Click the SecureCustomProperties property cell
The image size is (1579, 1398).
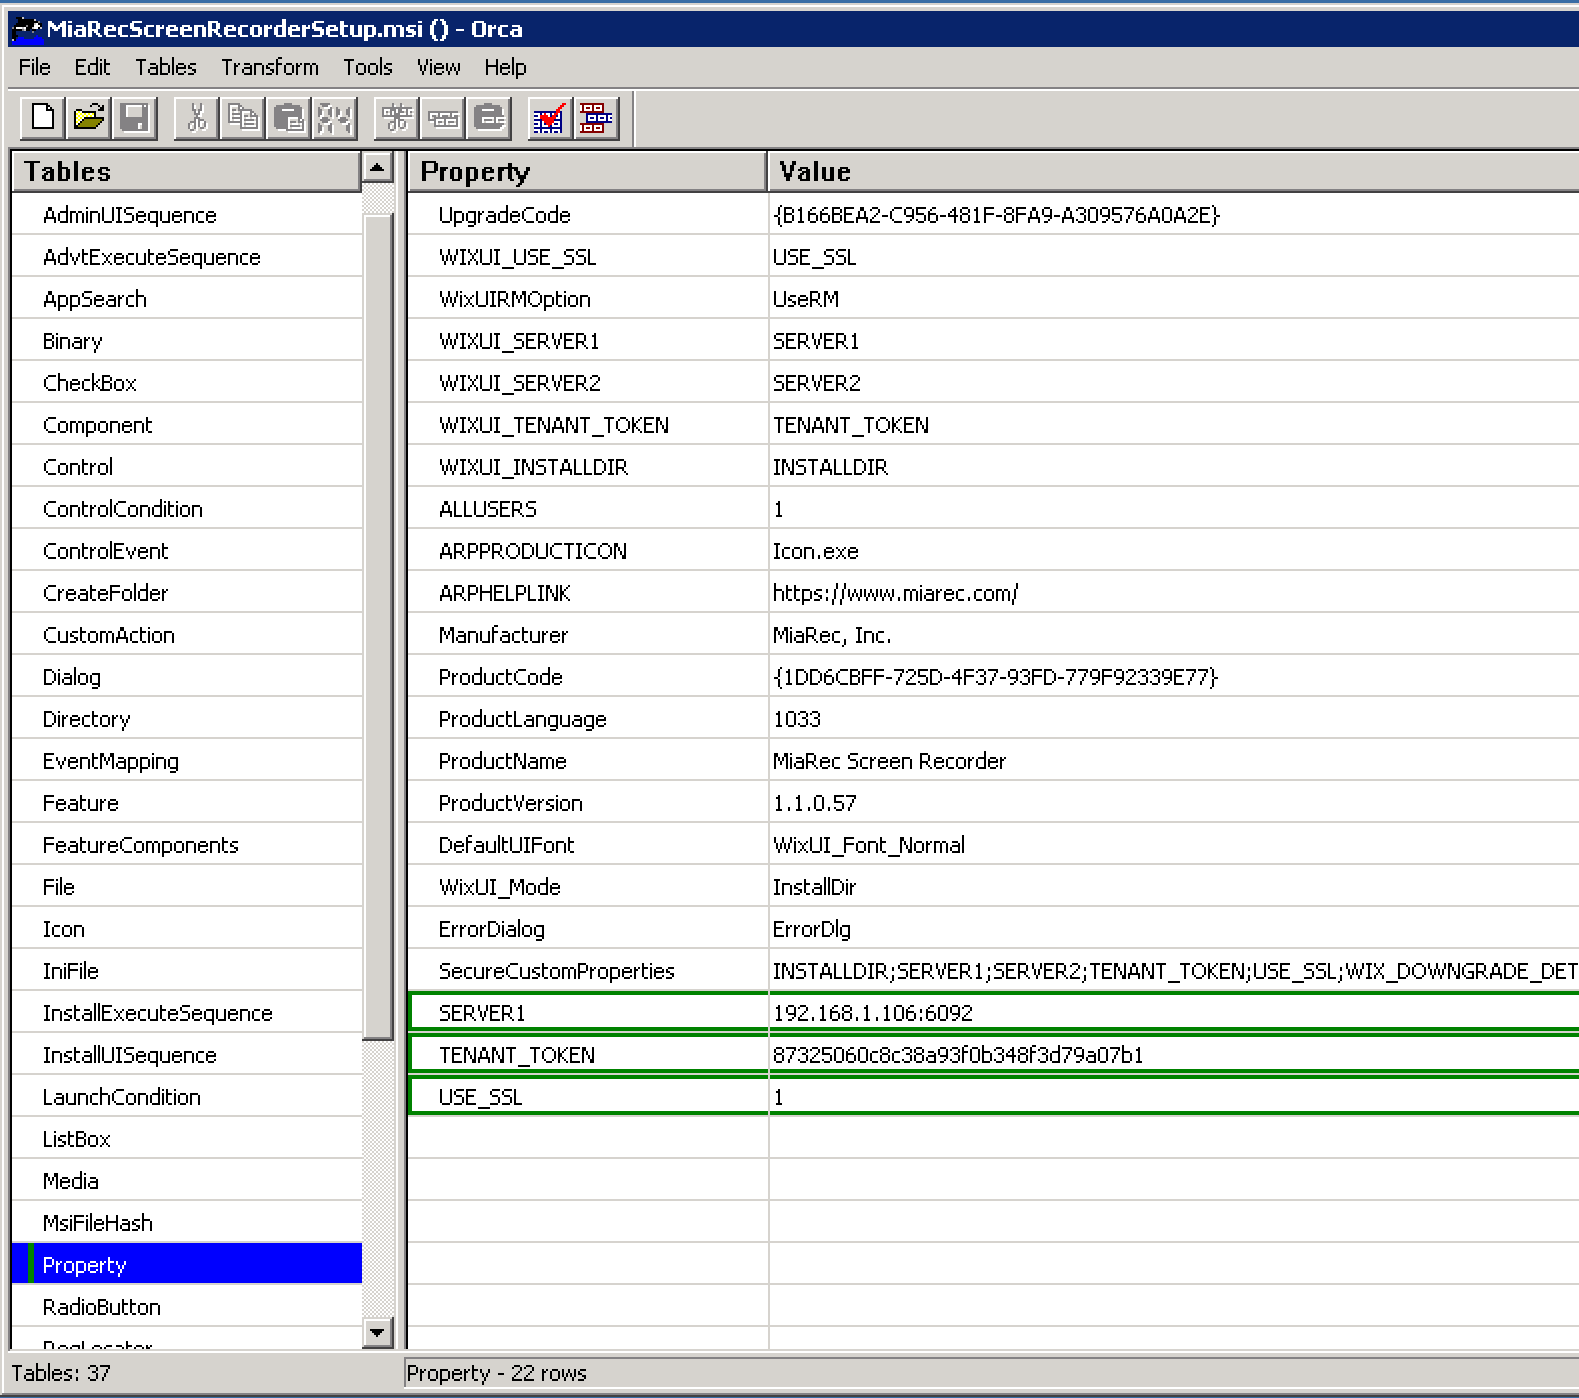[x=588, y=971]
